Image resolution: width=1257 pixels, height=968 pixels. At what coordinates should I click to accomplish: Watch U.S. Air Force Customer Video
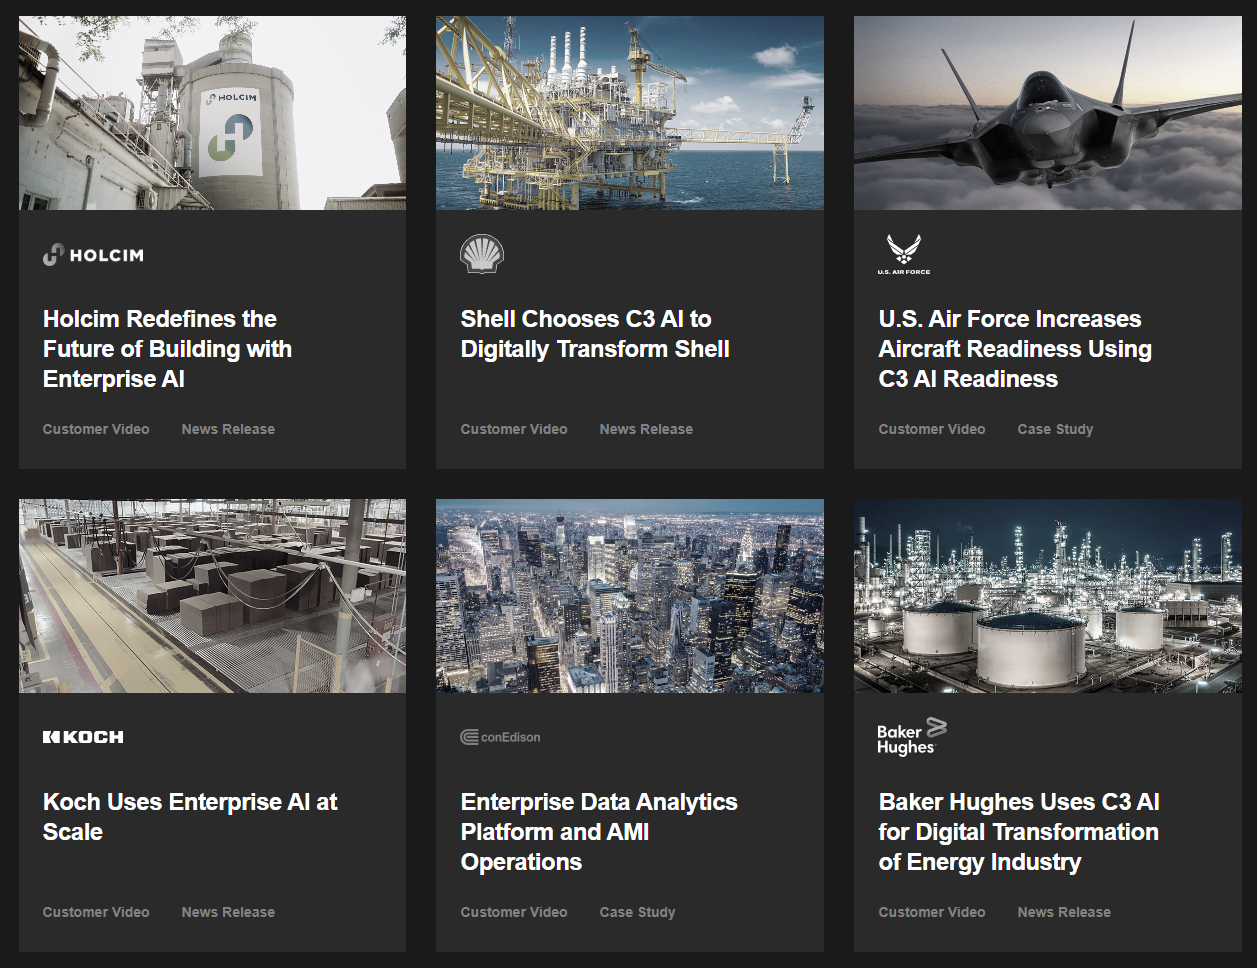coord(932,429)
